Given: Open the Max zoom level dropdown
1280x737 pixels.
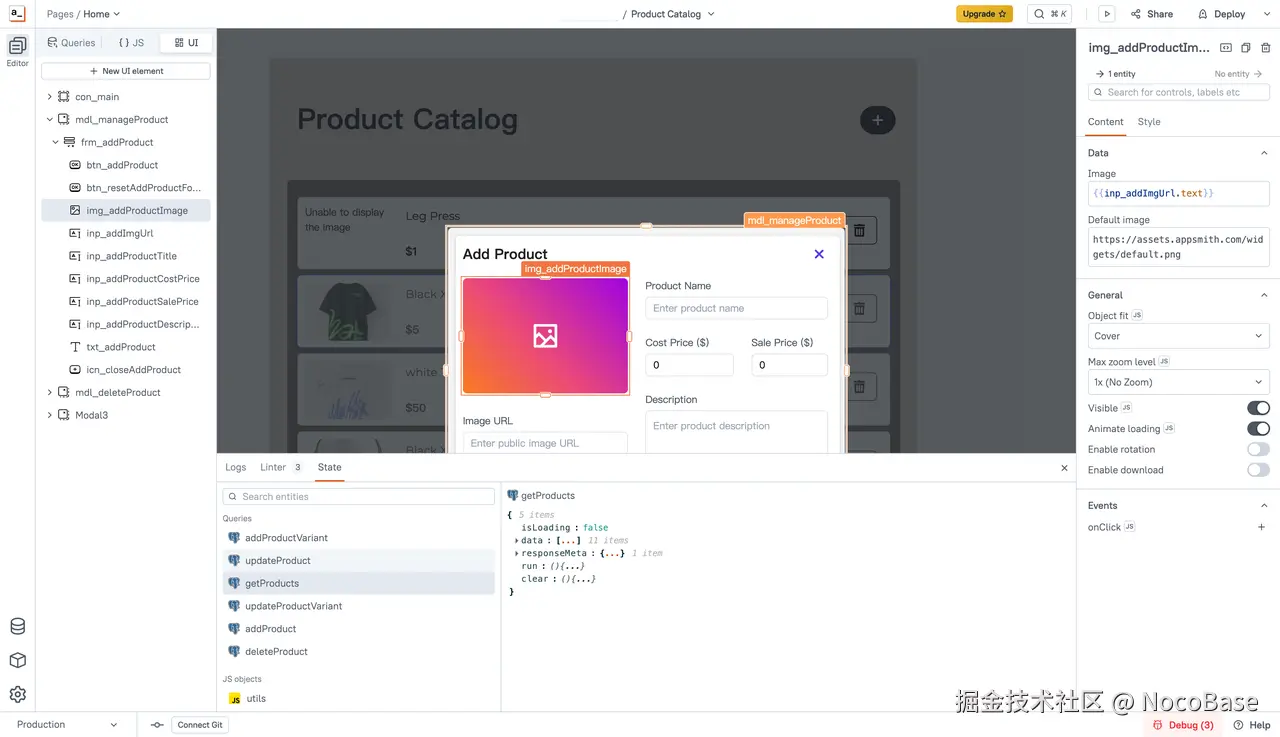Looking at the screenshot, I should [1178, 382].
